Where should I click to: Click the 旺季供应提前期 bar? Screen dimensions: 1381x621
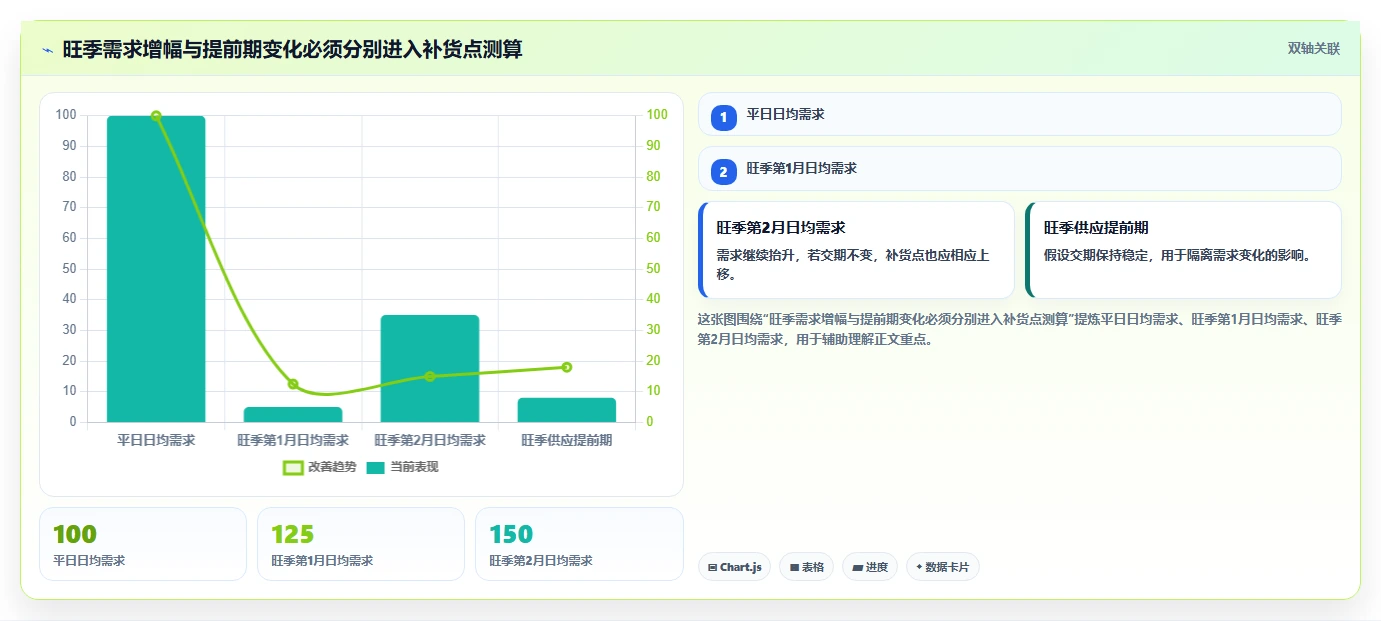pyautogui.click(x=567, y=410)
